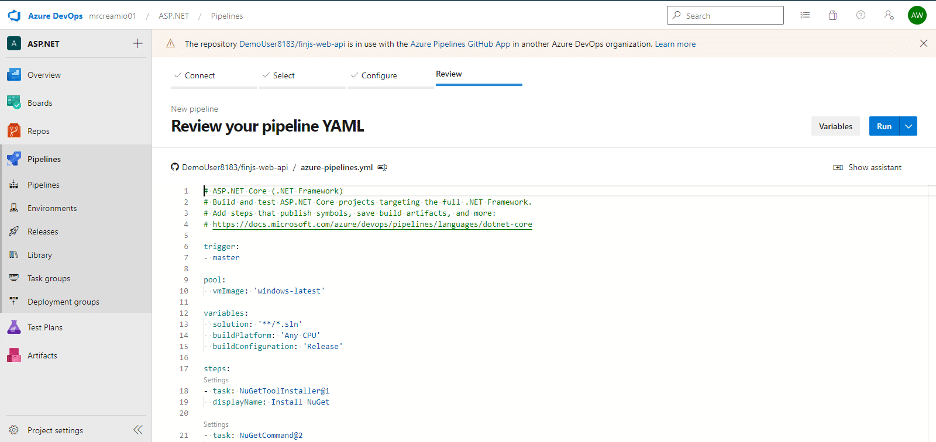
Task: Open the Environments icon in the sidebar
Action: coord(15,208)
